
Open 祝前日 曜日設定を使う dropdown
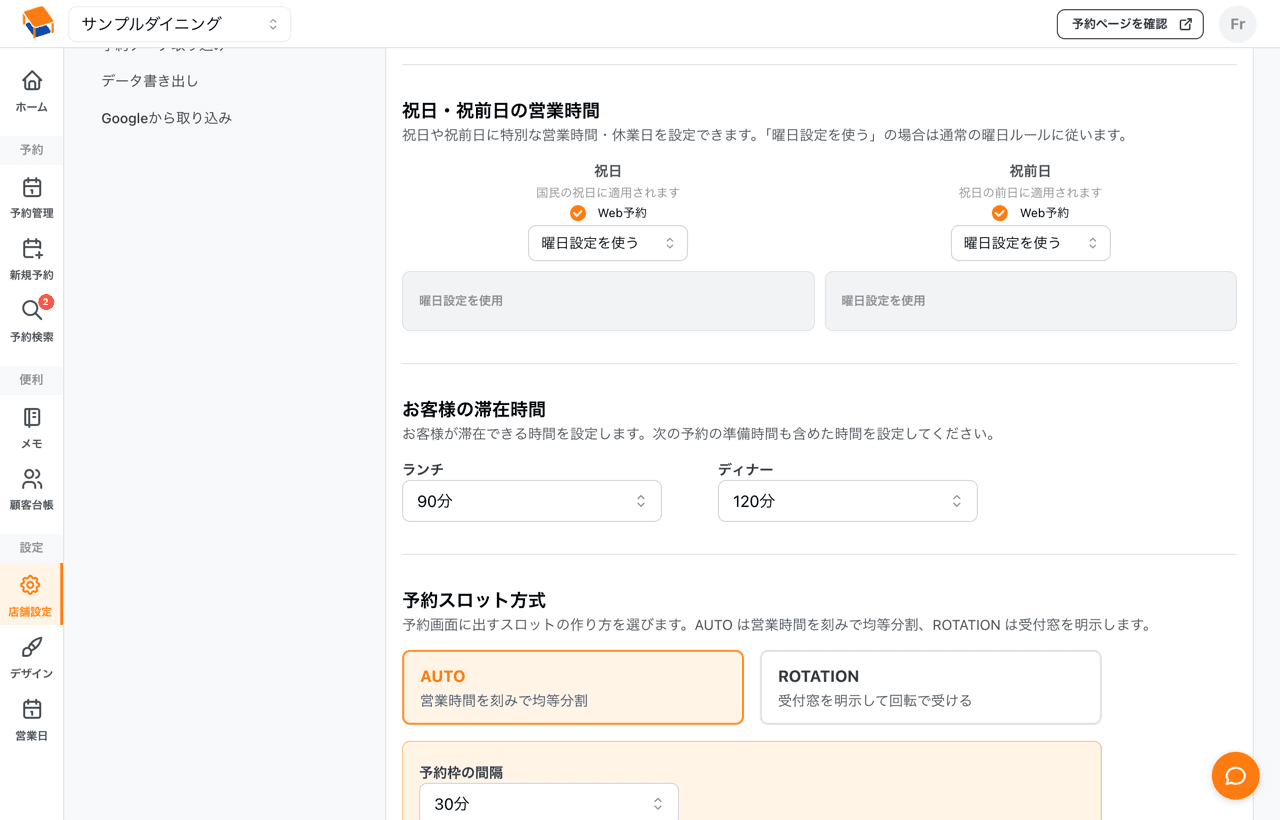click(x=1031, y=243)
